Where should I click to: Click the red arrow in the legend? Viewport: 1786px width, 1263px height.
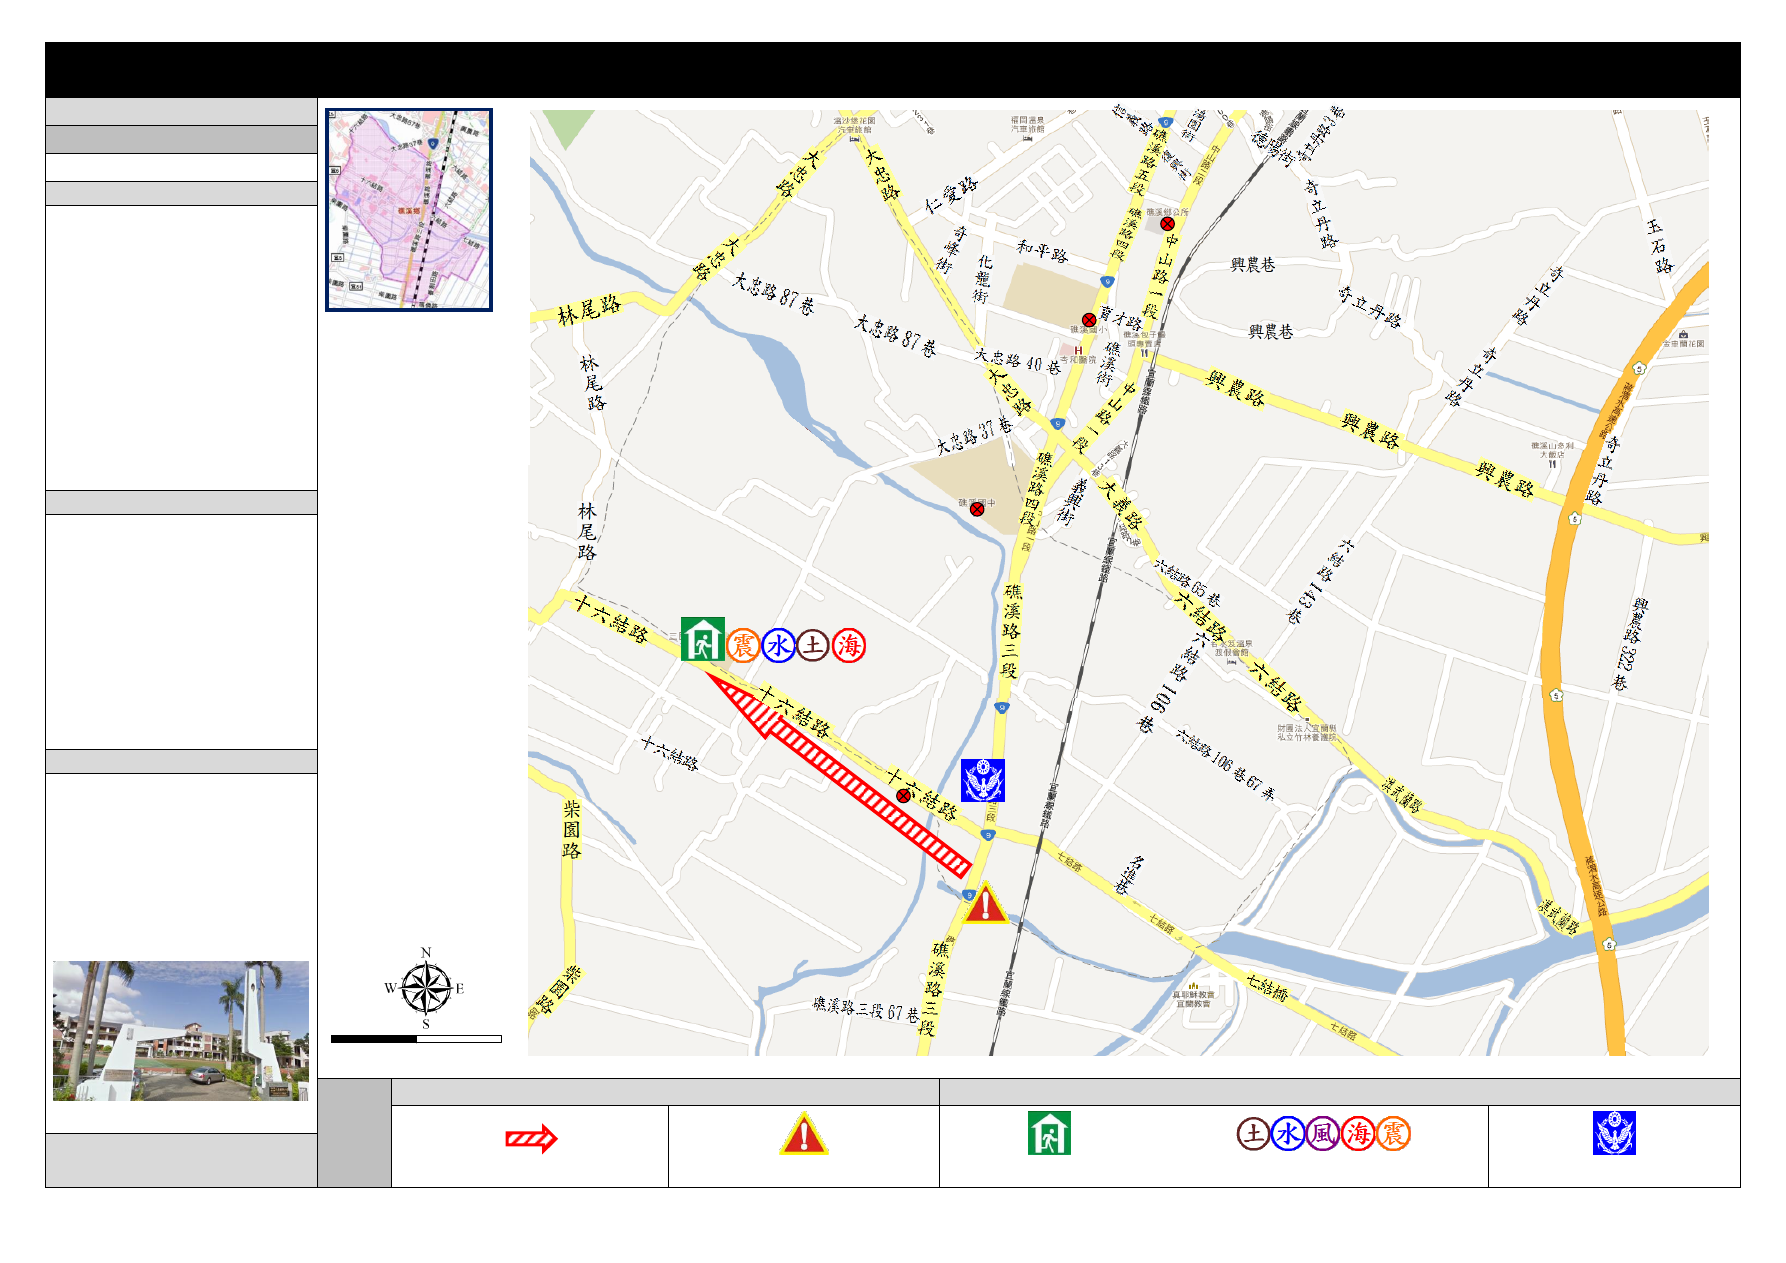pos(531,1138)
